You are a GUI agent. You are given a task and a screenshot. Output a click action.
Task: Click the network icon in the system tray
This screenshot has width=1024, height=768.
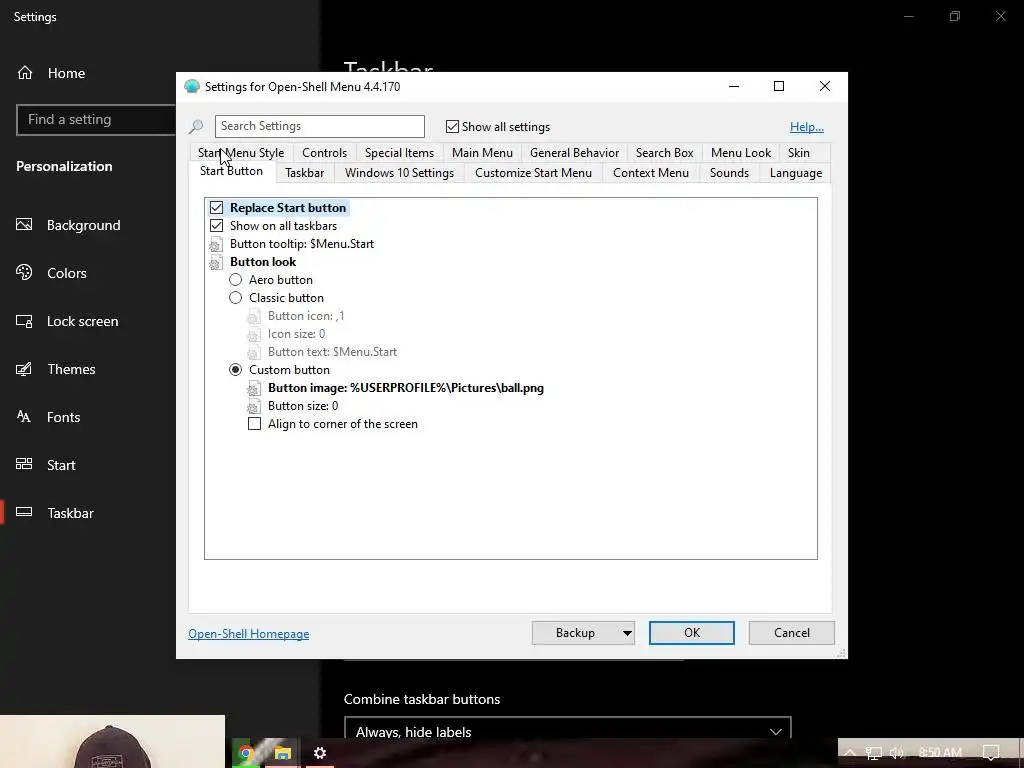(873, 753)
